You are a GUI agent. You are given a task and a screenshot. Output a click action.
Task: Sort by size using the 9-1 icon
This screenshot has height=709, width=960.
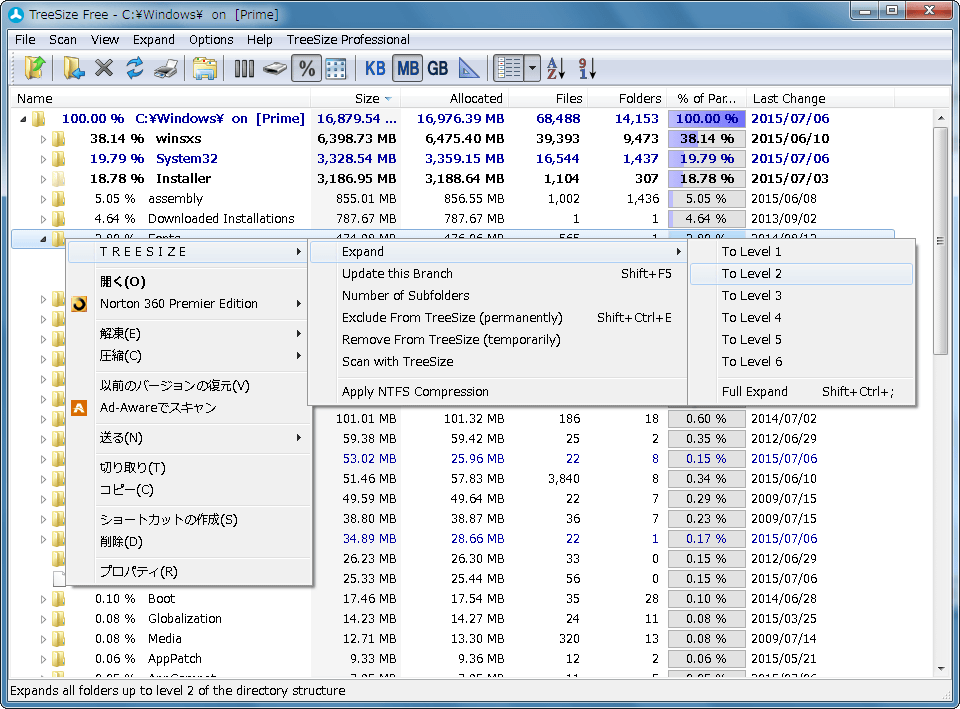(587, 68)
